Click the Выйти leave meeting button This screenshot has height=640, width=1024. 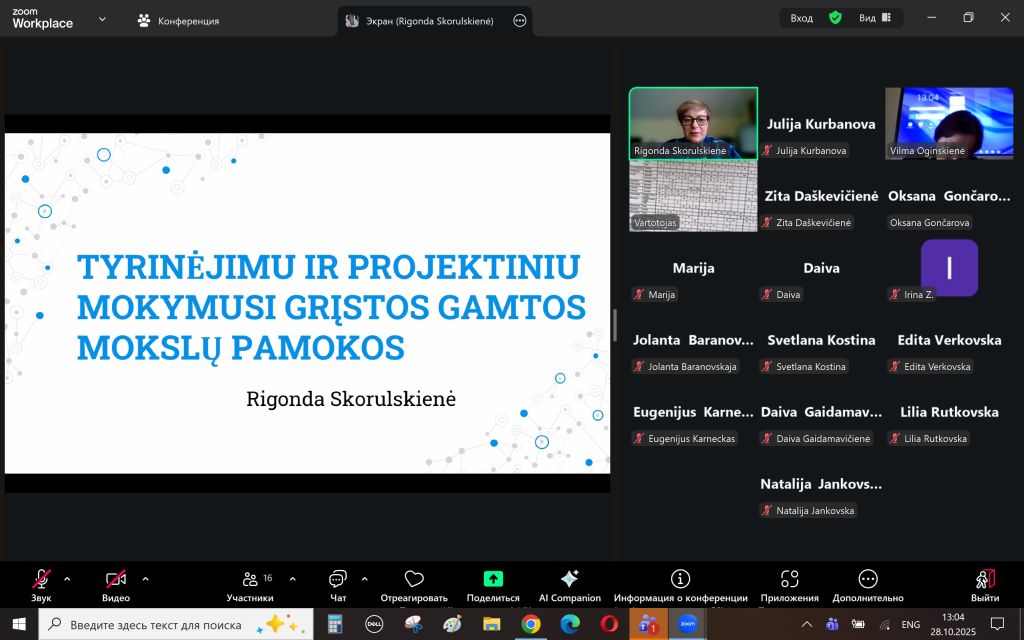[x=984, y=580]
